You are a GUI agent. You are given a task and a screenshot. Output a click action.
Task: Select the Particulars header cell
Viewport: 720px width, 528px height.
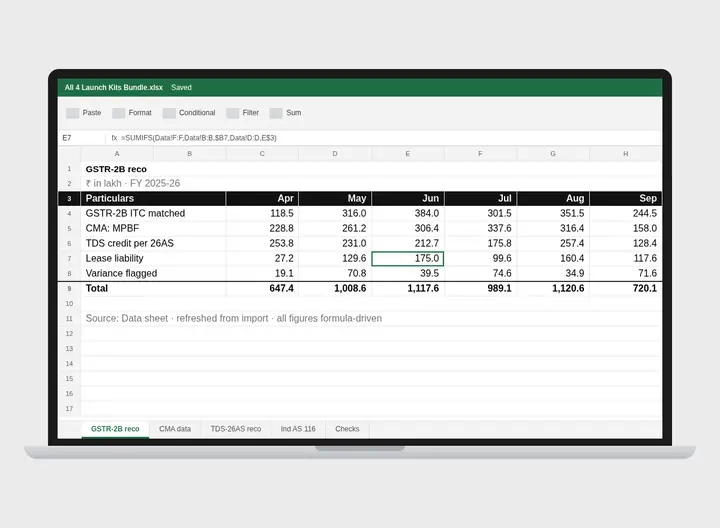tap(153, 198)
